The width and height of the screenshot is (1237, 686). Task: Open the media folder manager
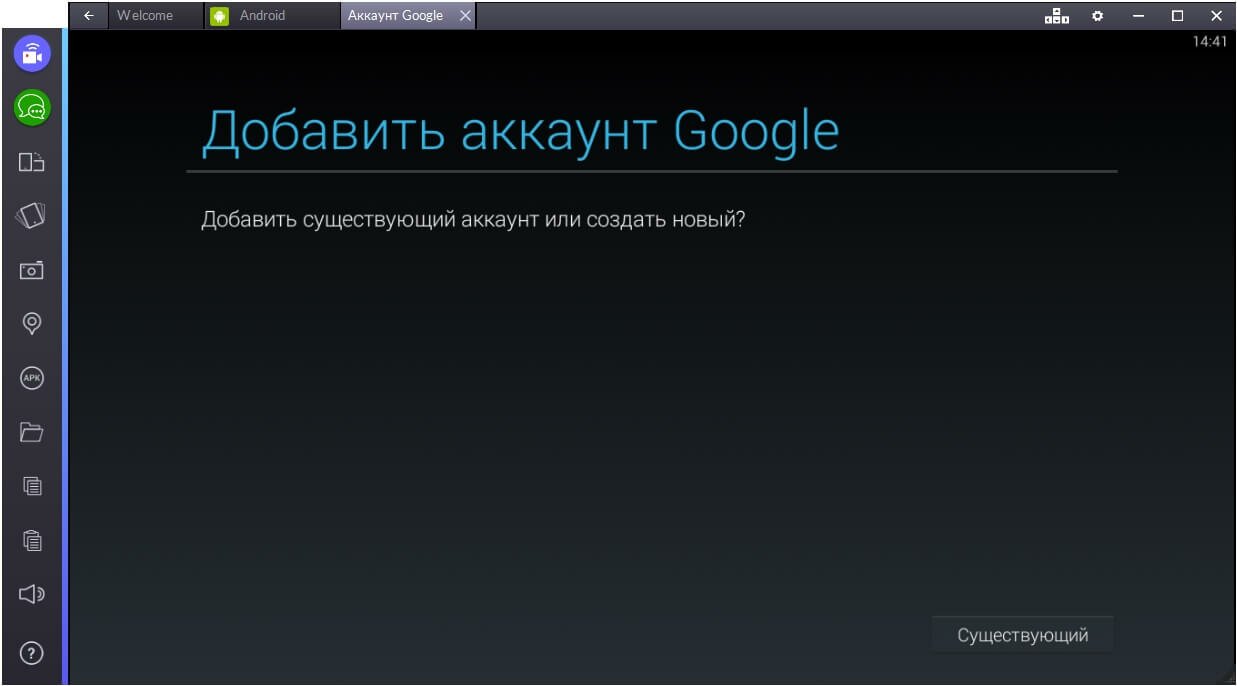click(x=31, y=431)
